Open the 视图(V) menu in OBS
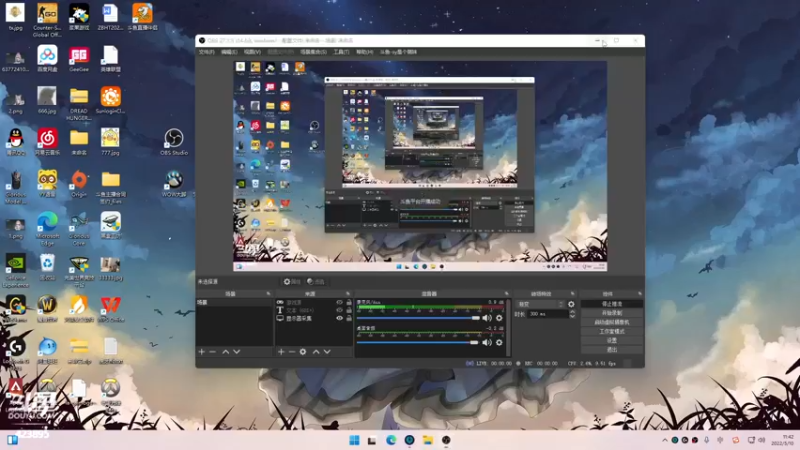The height and width of the screenshot is (450, 800). [252, 52]
